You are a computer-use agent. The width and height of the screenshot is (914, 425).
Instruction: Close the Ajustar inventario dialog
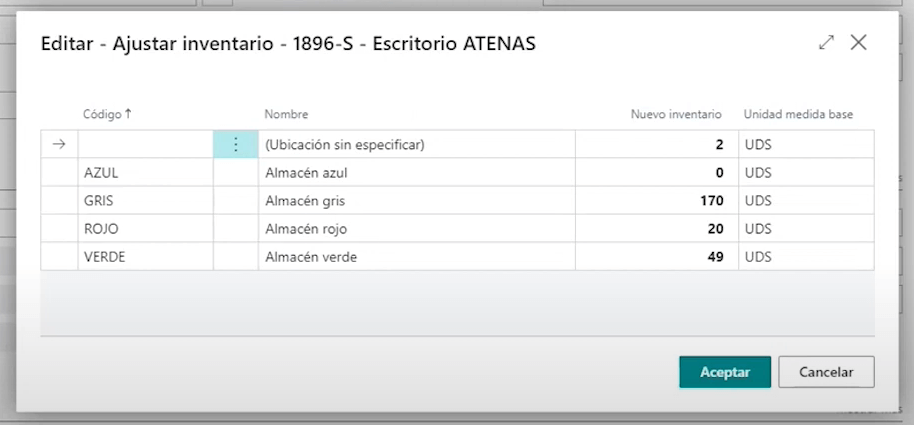click(858, 43)
